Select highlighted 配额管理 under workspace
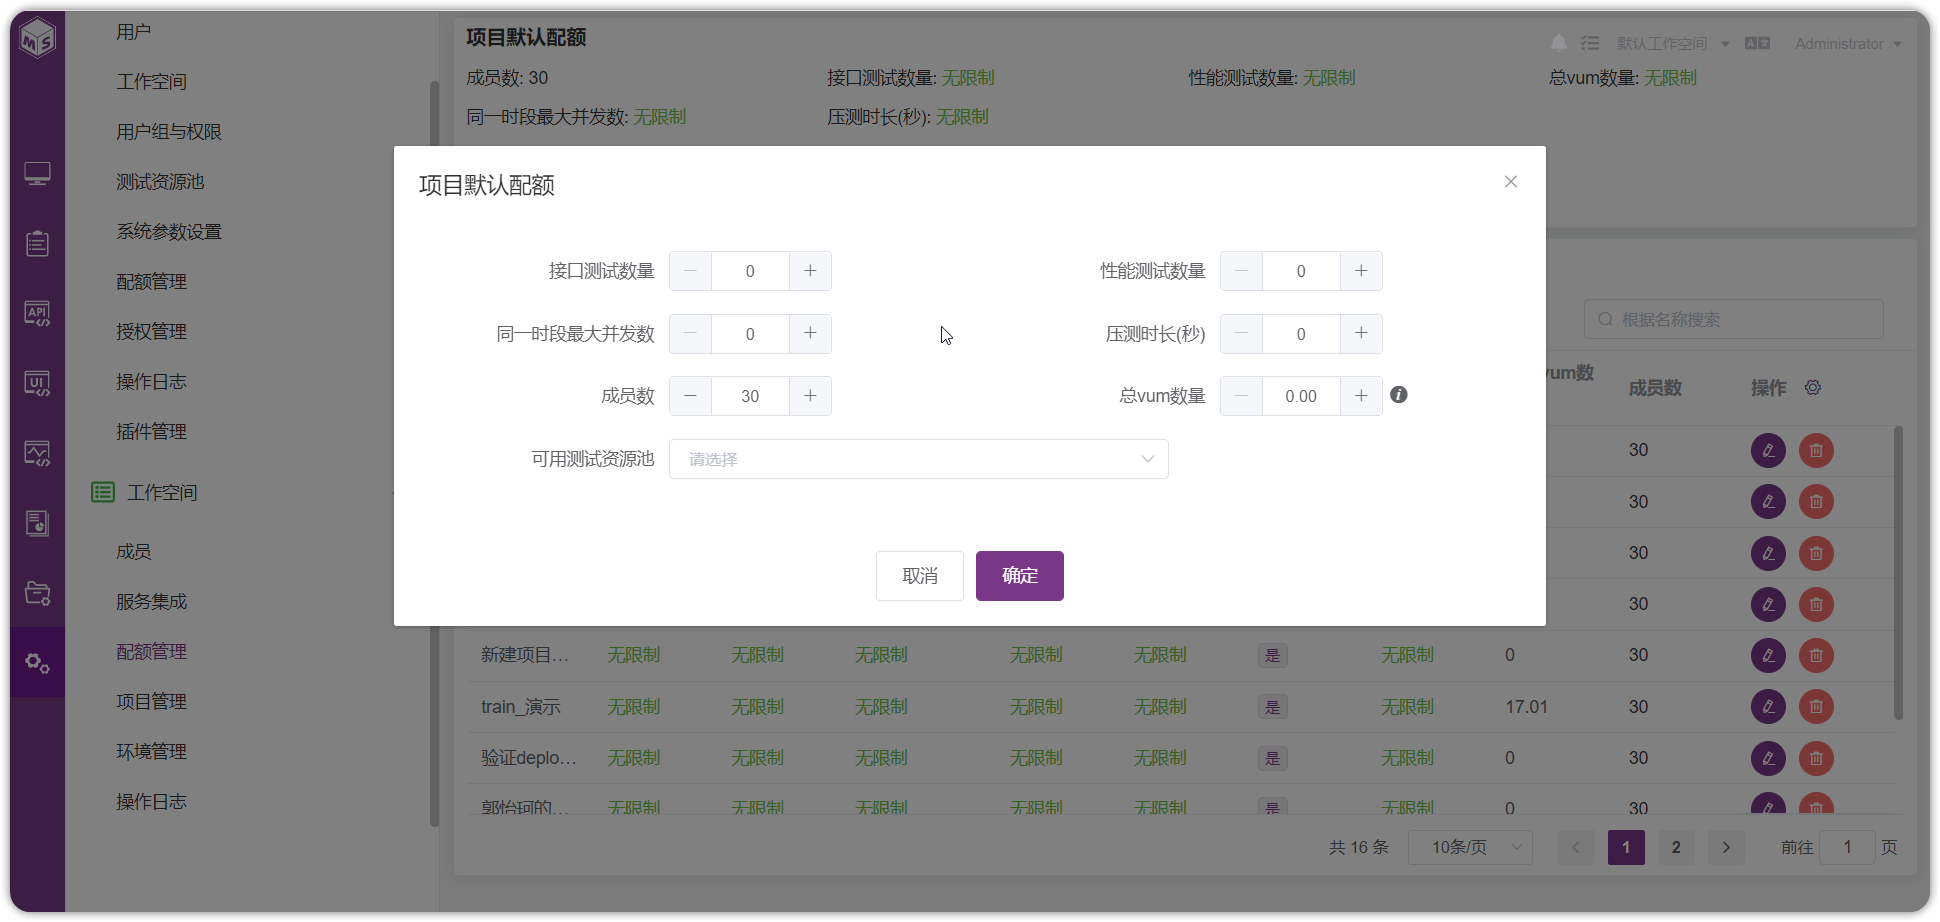This screenshot has height=922, width=1940. tap(151, 652)
